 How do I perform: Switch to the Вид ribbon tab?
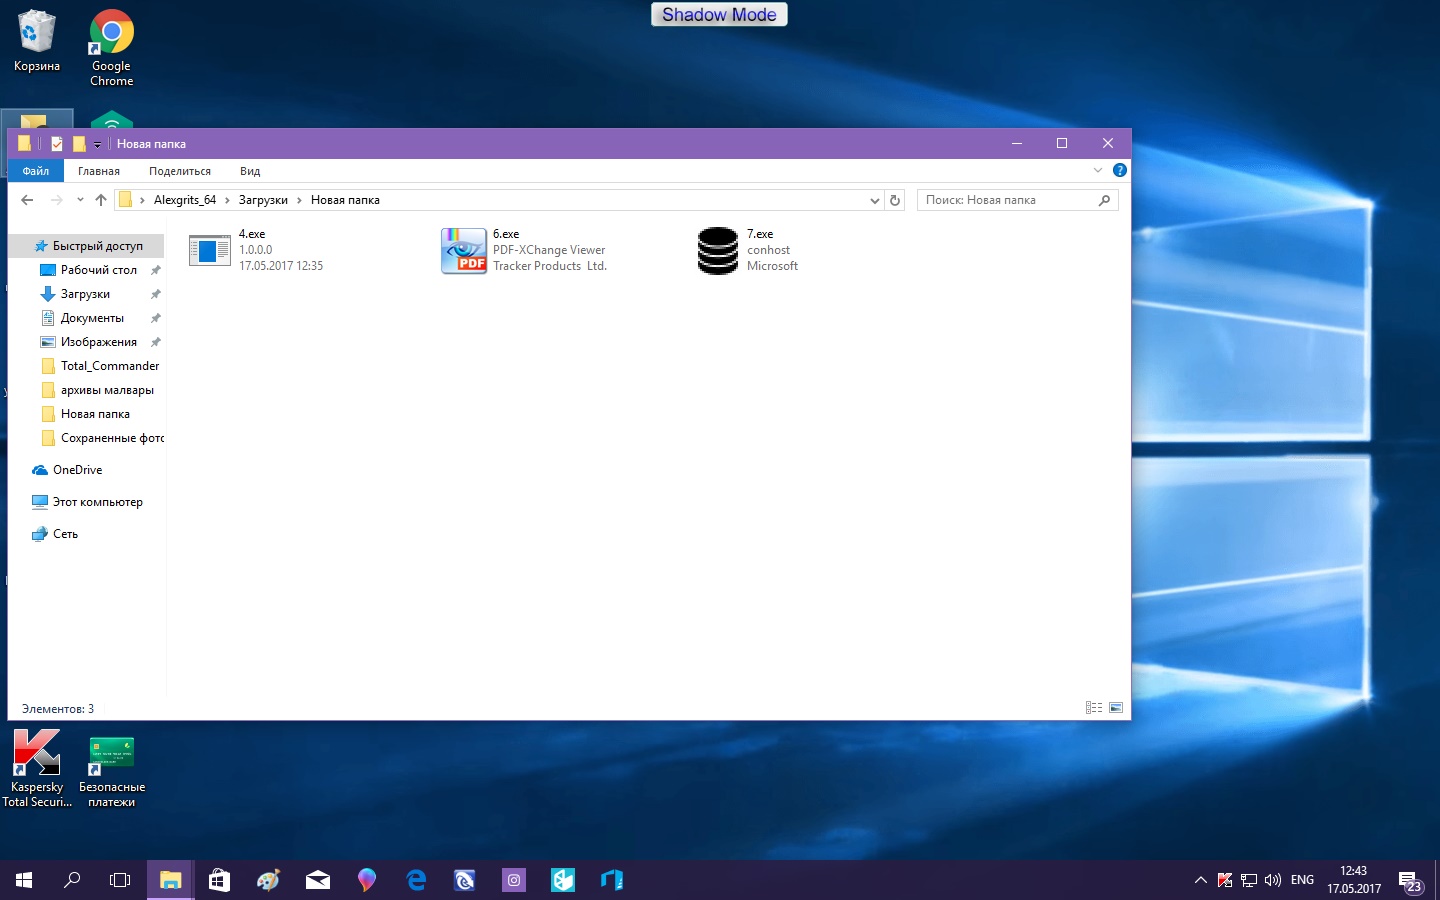click(250, 171)
